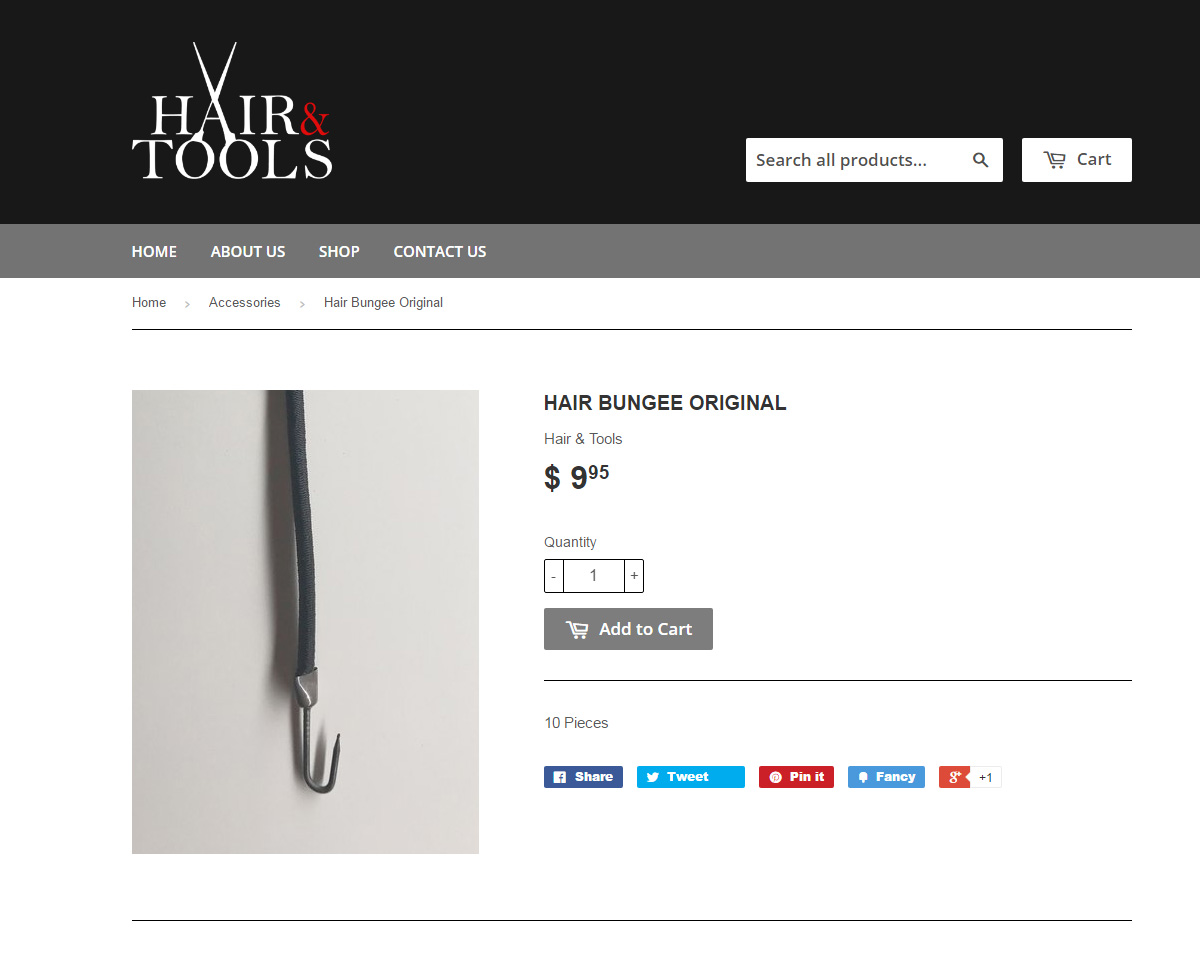The image size is (1200, 954).
Task: Click the hair bungee product image
Action: pos(305,622)
